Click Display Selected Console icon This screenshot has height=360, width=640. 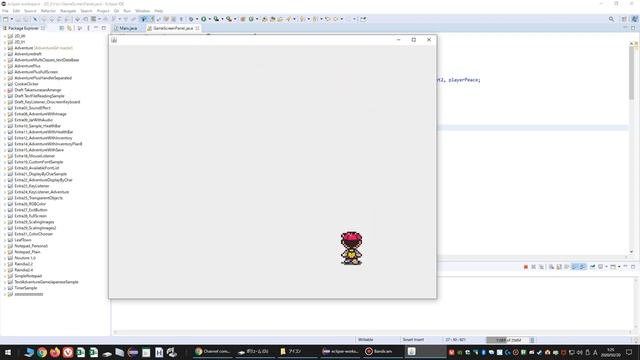tap(600, 267)
